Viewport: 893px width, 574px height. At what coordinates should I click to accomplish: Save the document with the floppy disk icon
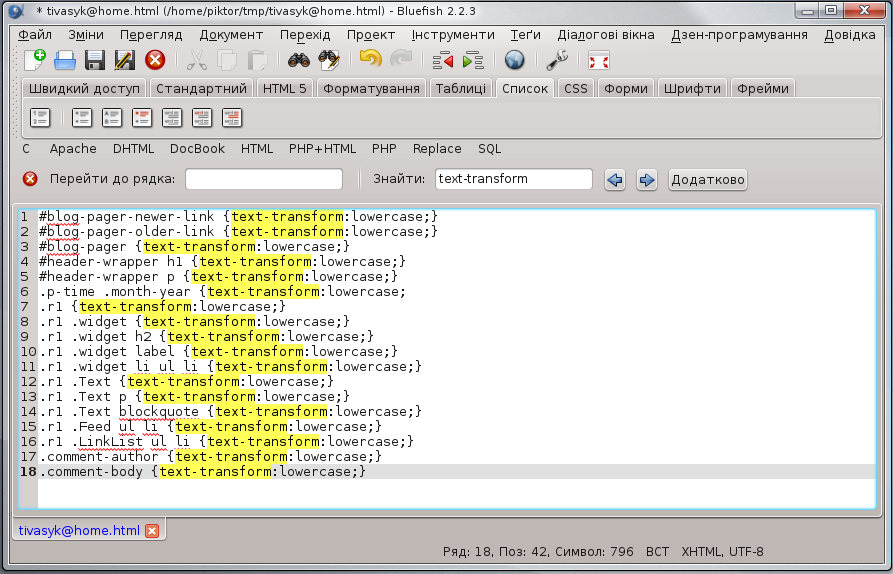pyautogui.click(x=95, y=60)
